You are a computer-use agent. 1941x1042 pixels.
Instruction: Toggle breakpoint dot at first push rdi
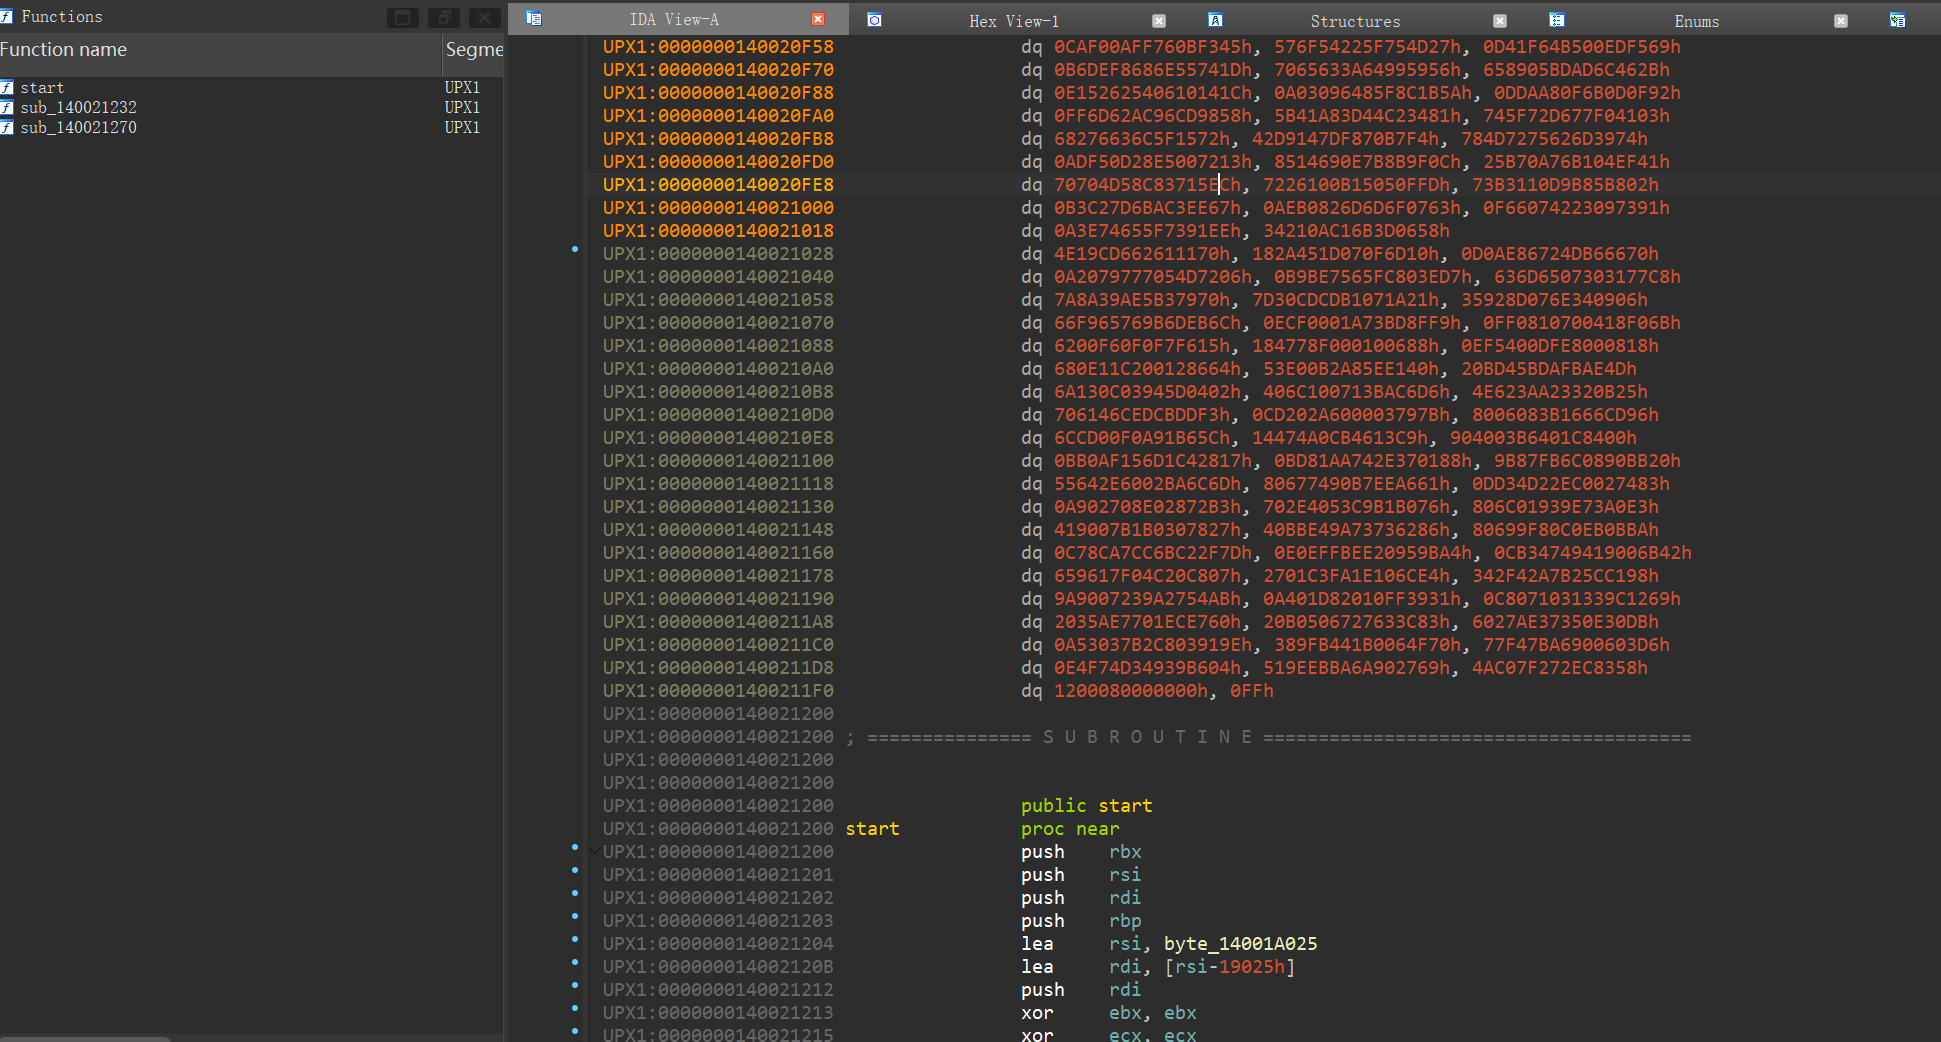(575, 893)
